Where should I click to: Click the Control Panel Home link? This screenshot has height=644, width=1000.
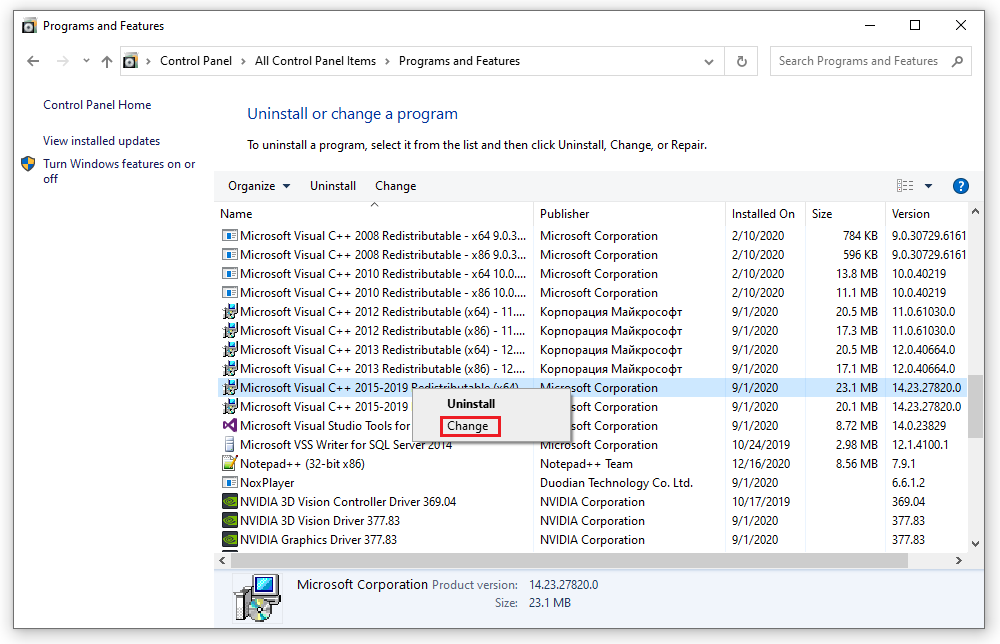[x=96, y=104]
